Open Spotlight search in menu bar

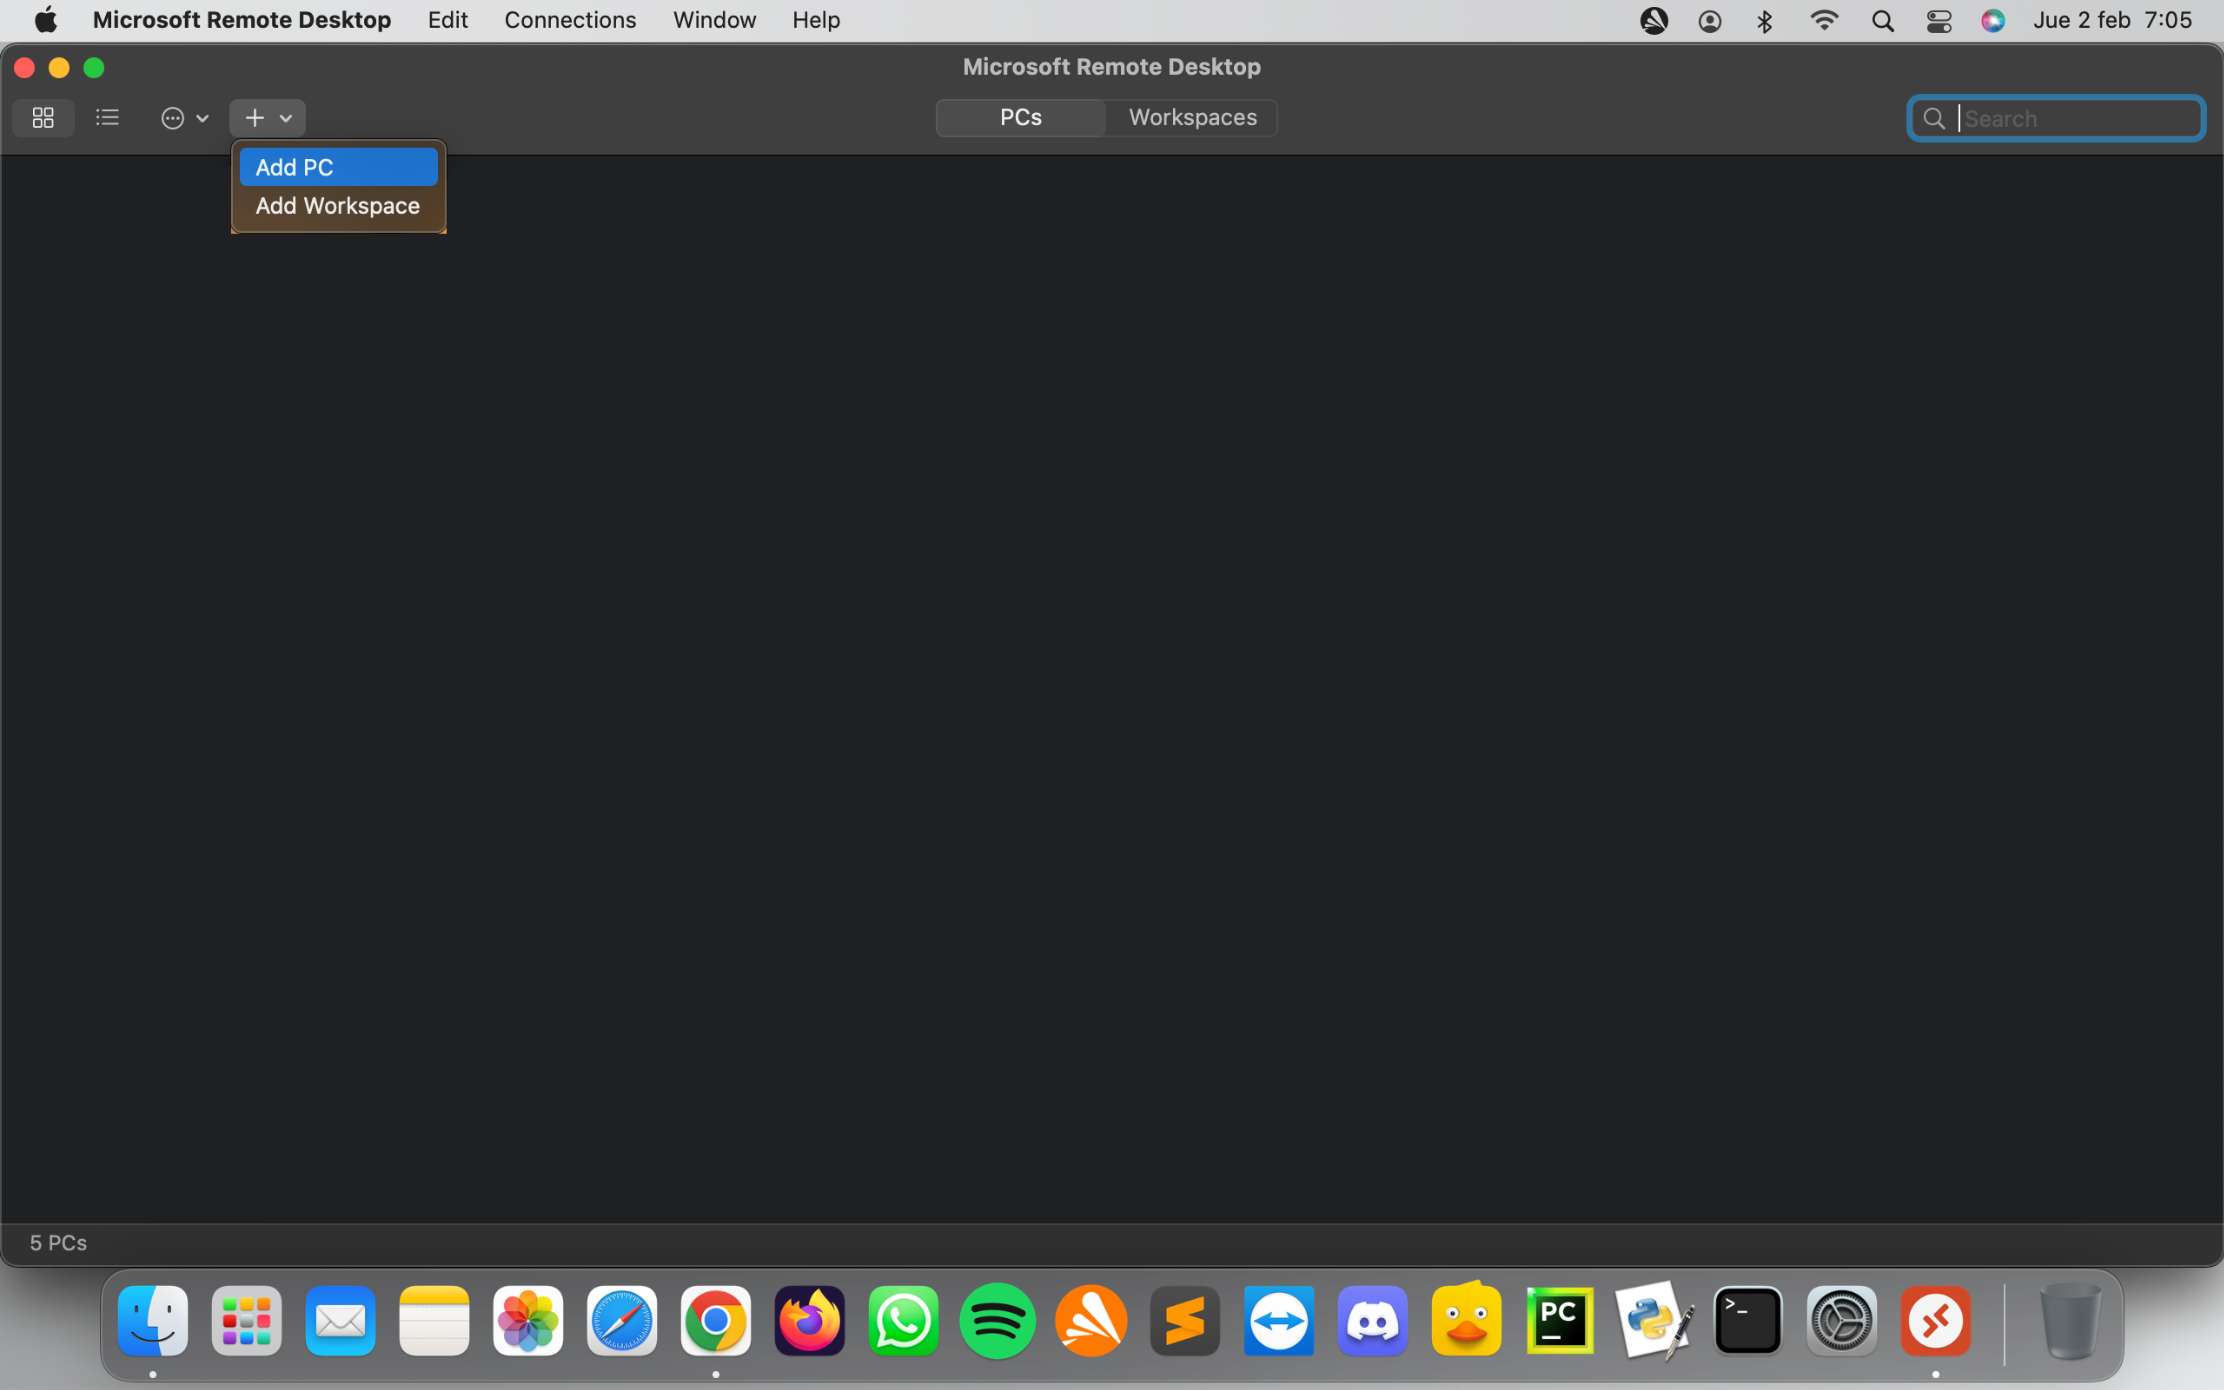(1883, 21)
